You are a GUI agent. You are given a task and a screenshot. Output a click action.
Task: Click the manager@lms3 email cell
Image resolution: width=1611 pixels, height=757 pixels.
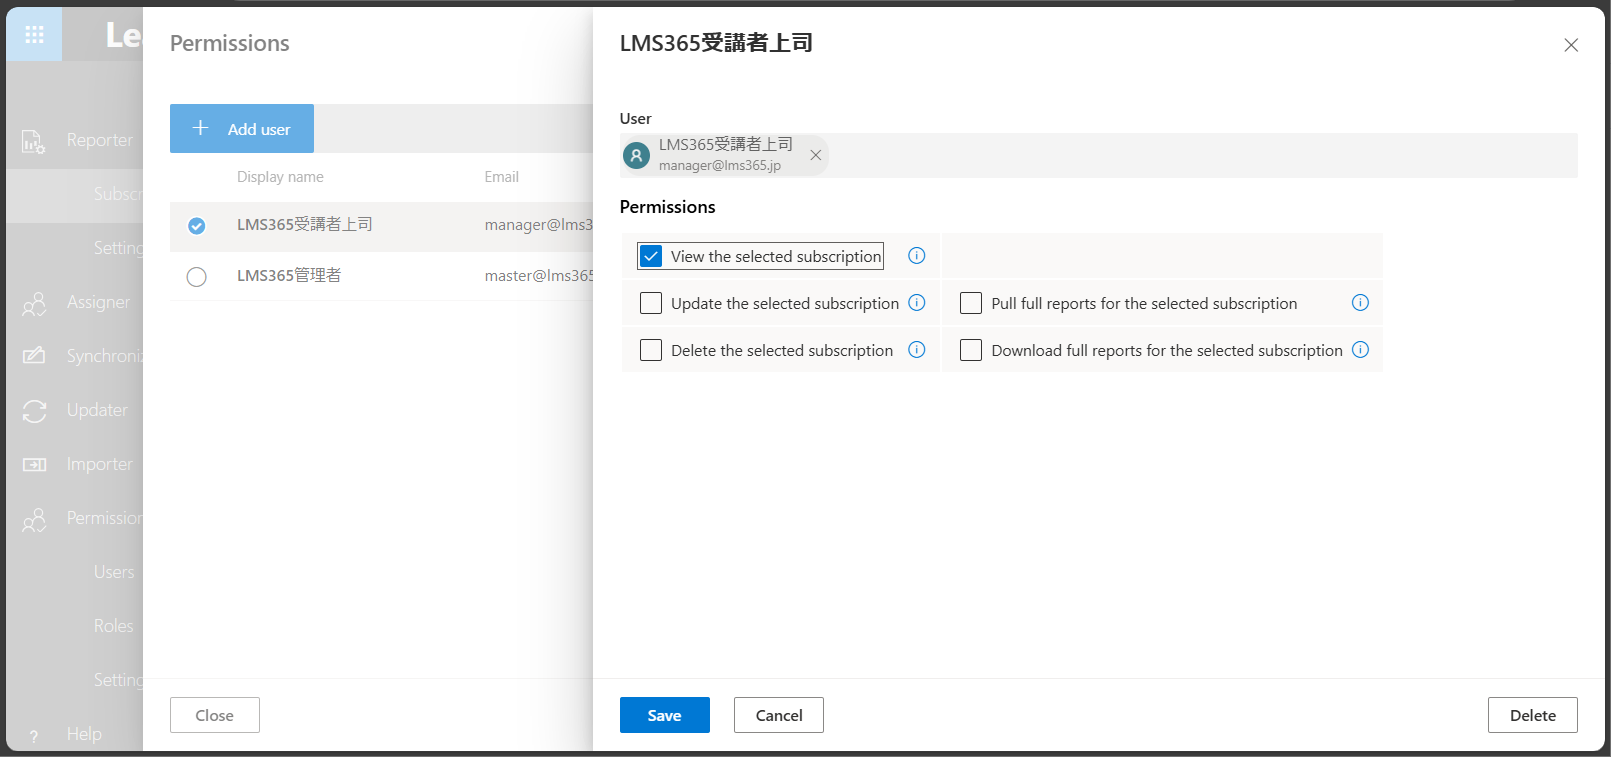click(539, 225)
